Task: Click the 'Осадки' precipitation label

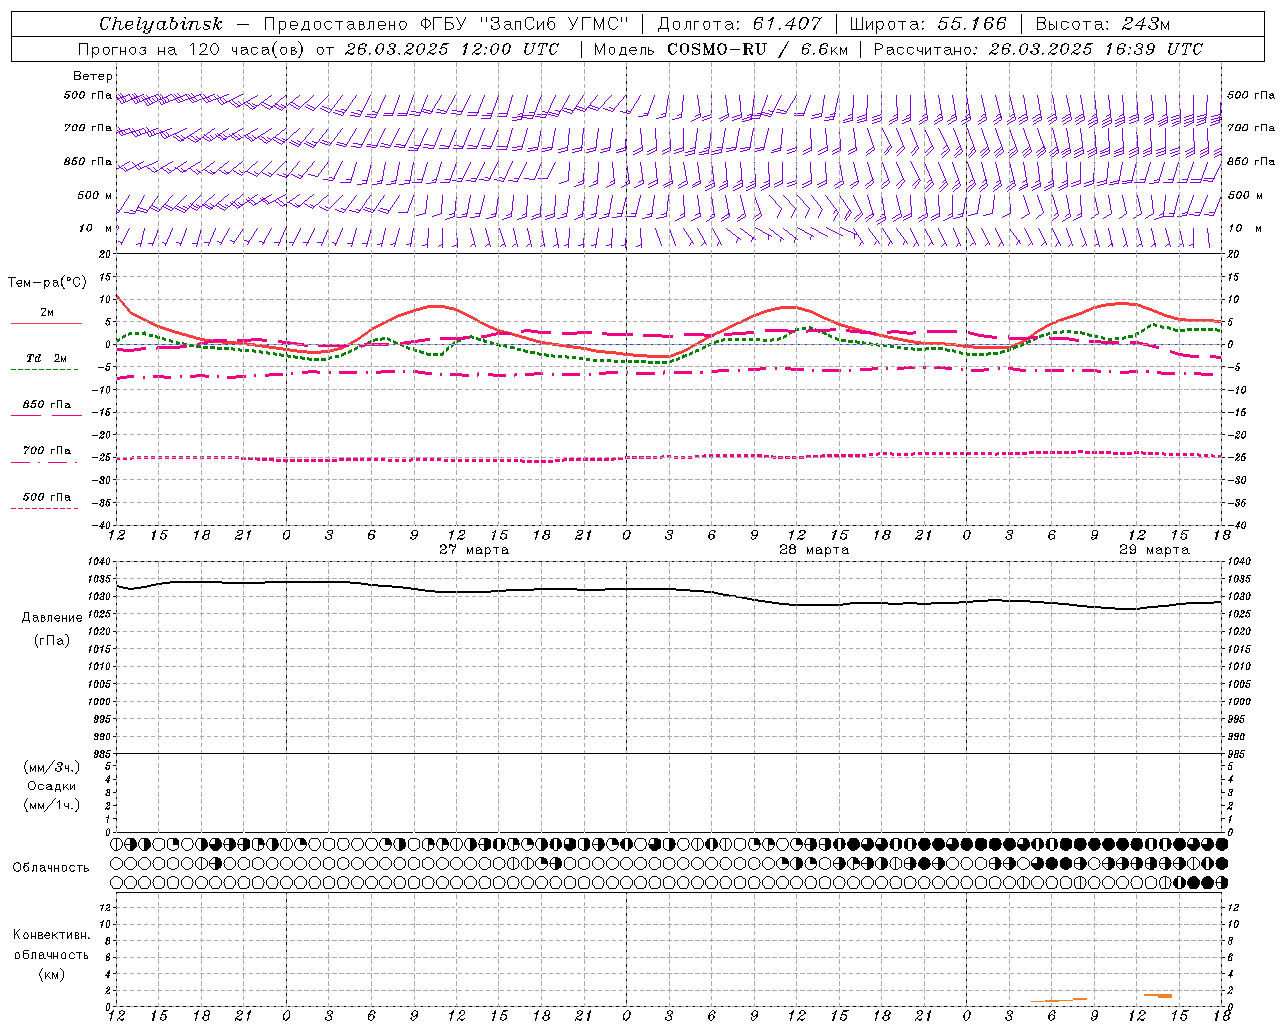Action: (52, 786)
